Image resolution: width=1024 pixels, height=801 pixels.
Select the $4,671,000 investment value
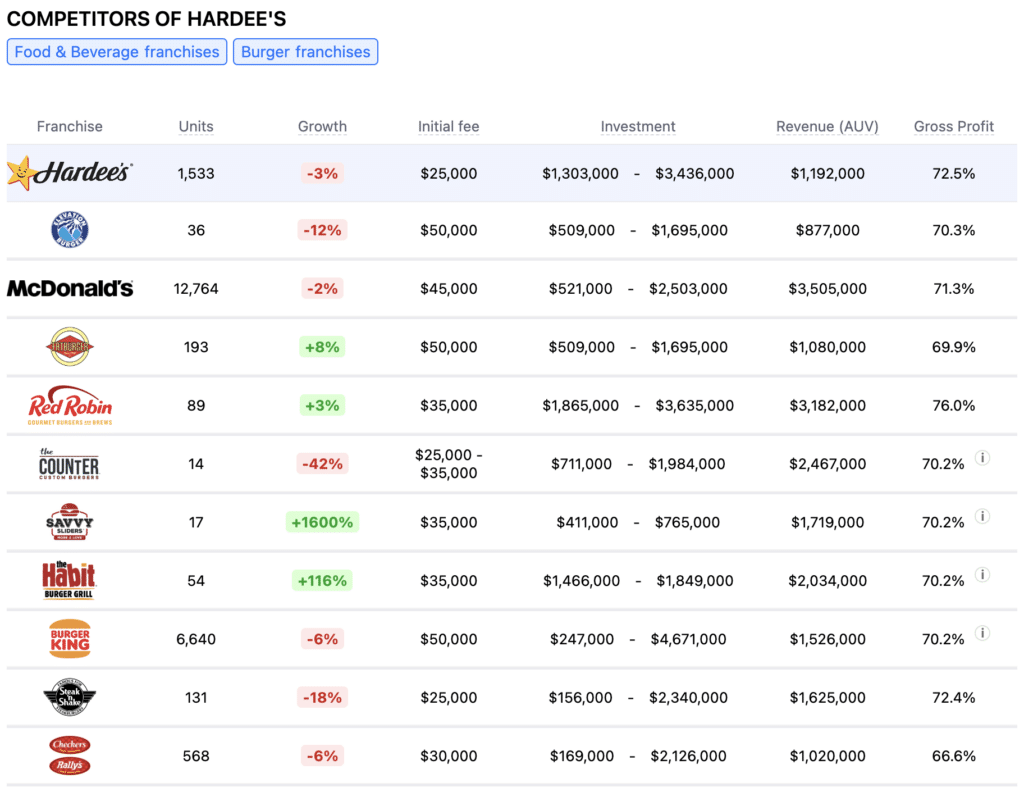click(x=688, y=639)
